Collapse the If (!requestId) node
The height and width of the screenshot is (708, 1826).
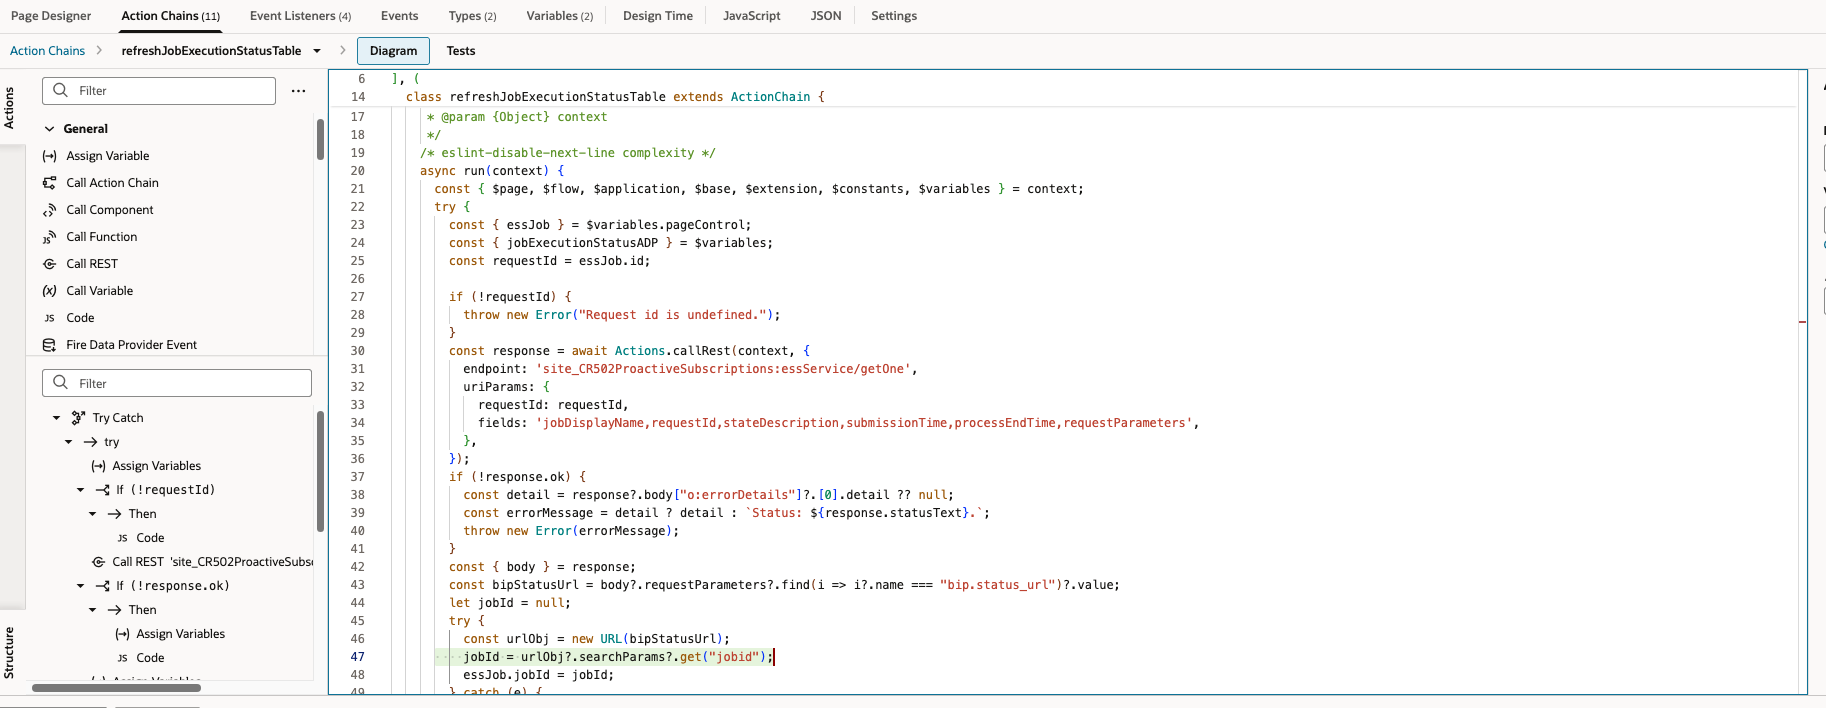point(81,490)
